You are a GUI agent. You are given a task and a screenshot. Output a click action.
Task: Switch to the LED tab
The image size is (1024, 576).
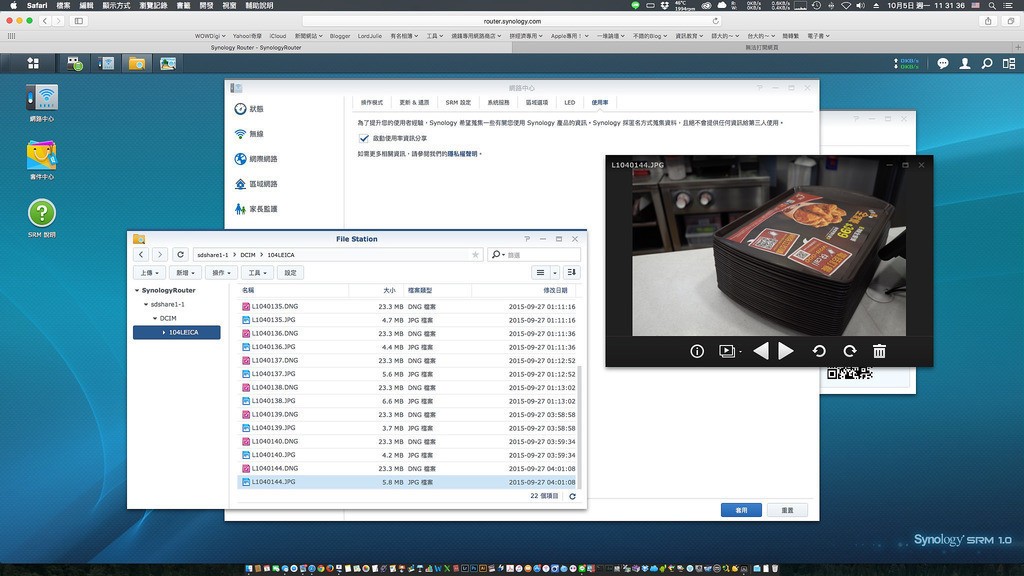click(x=569, y=103)
